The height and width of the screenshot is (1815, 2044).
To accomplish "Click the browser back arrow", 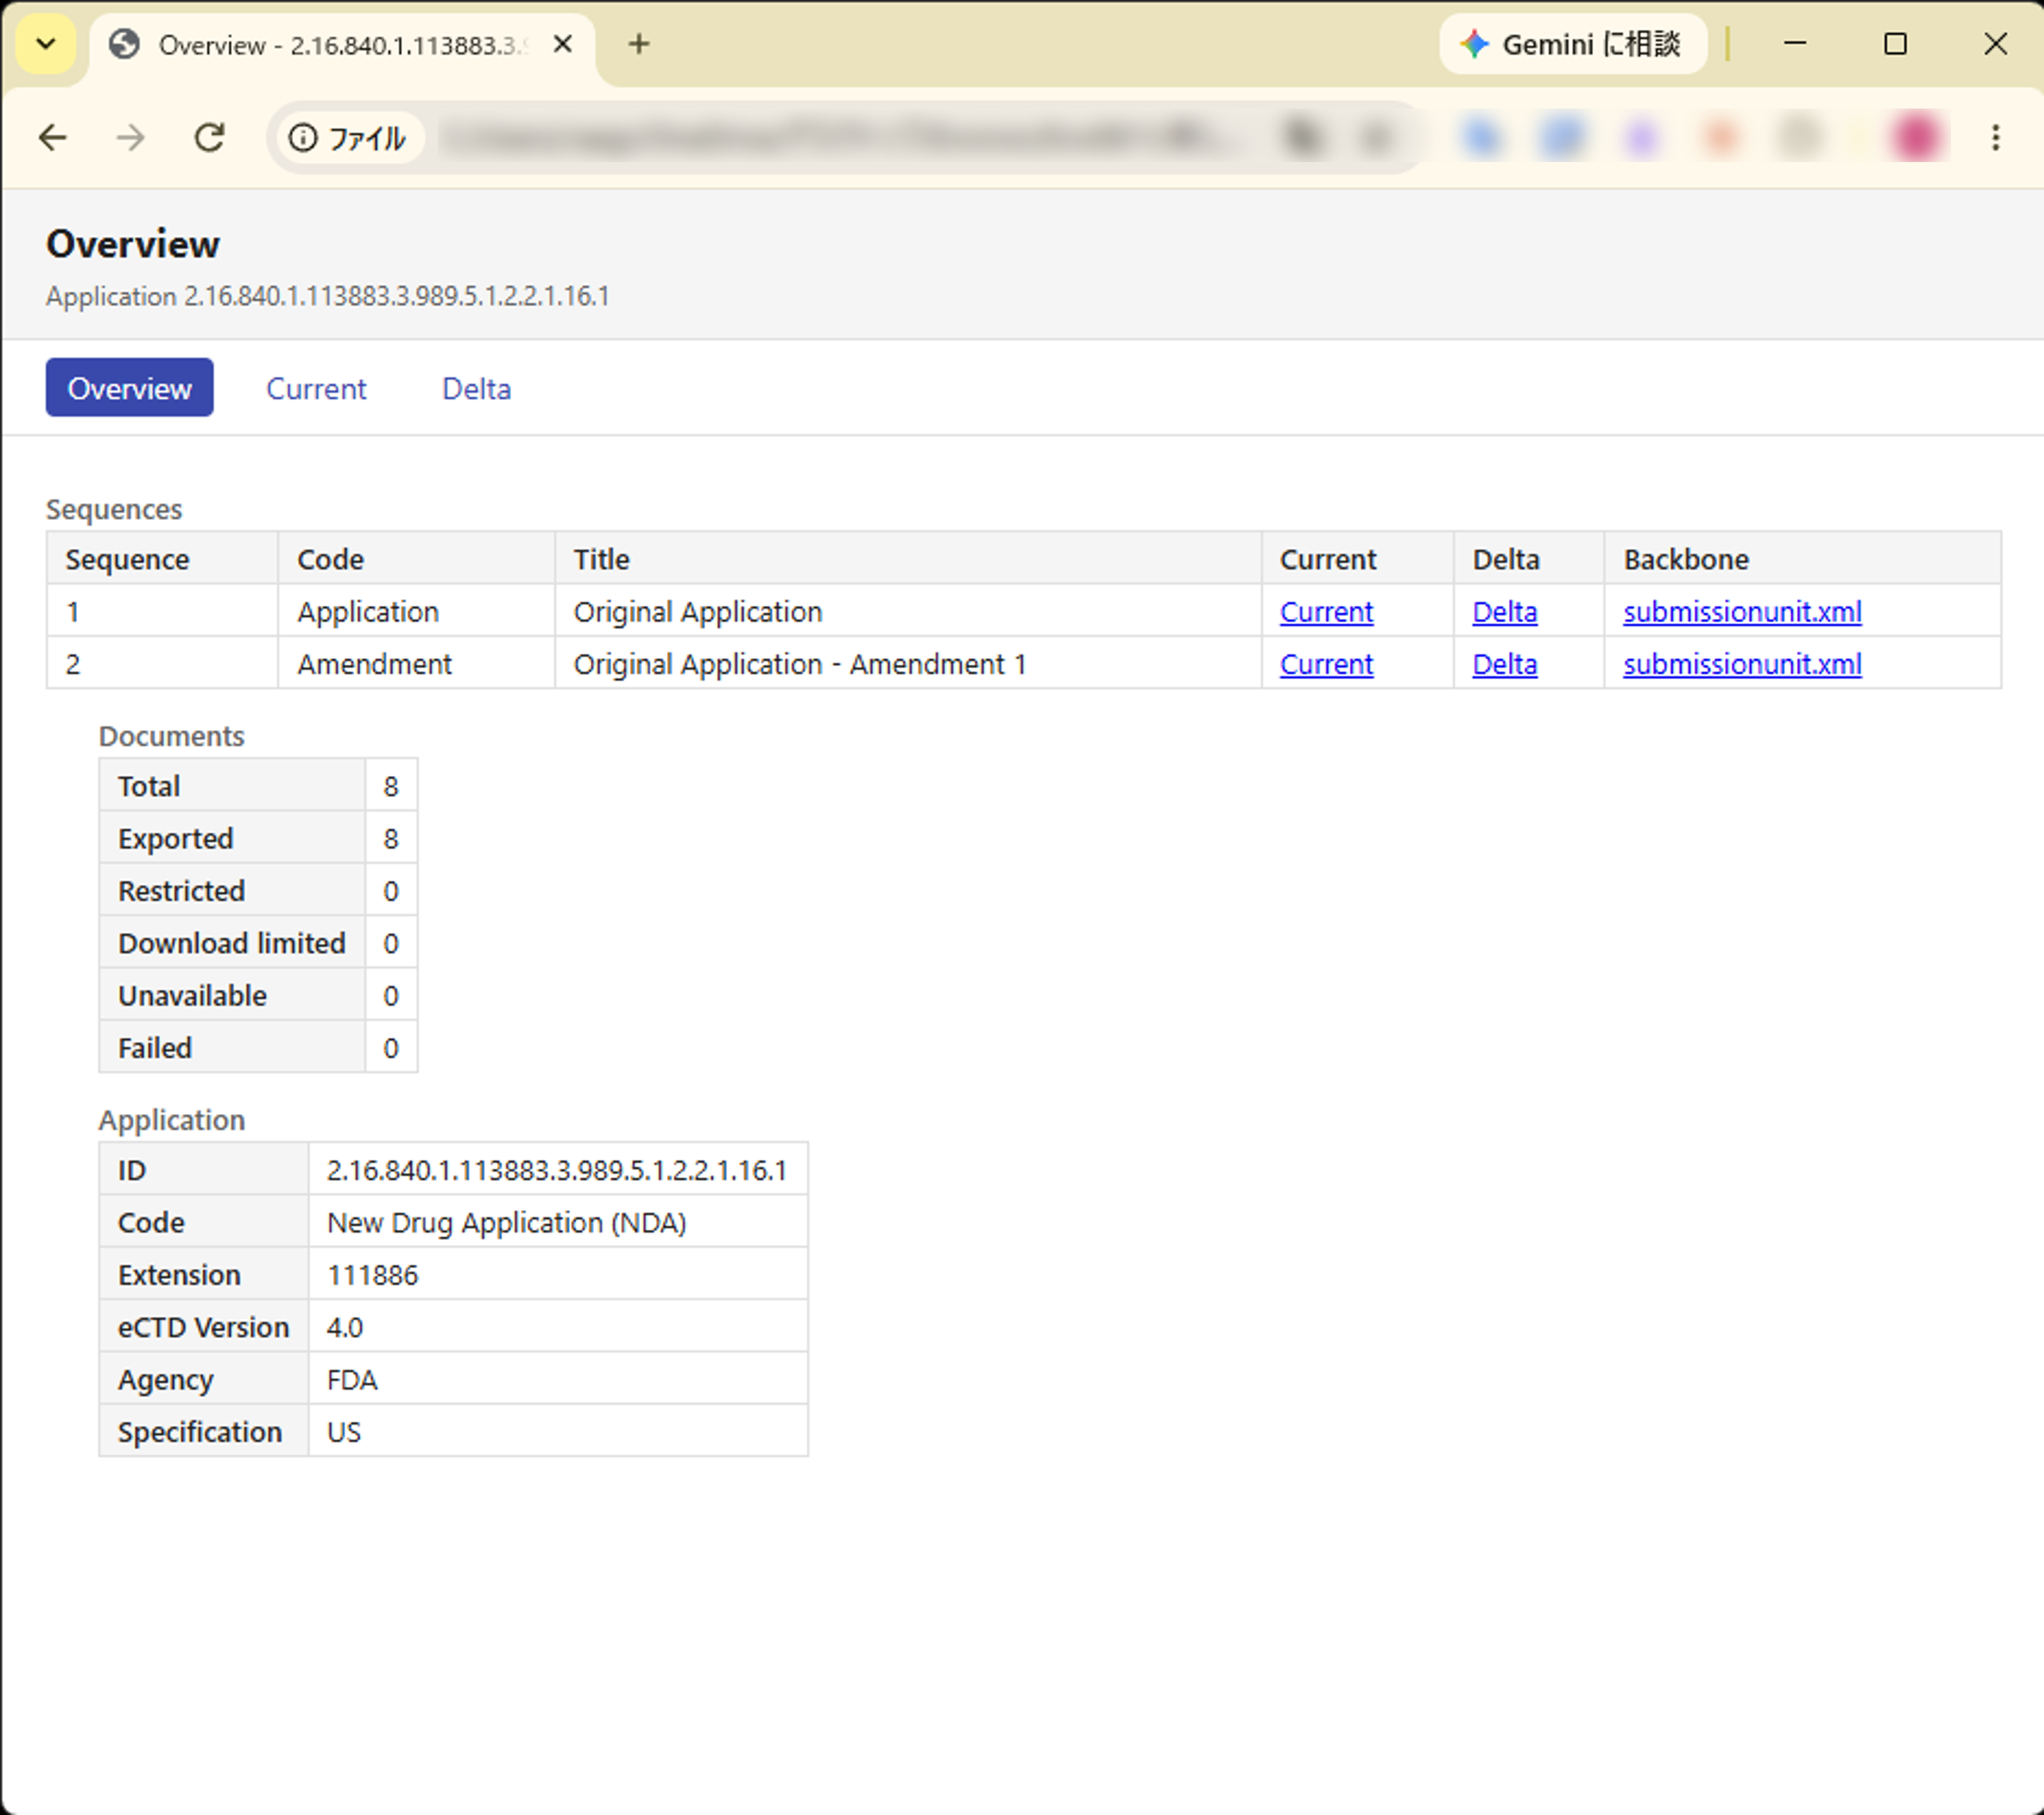I will (52, 138).
